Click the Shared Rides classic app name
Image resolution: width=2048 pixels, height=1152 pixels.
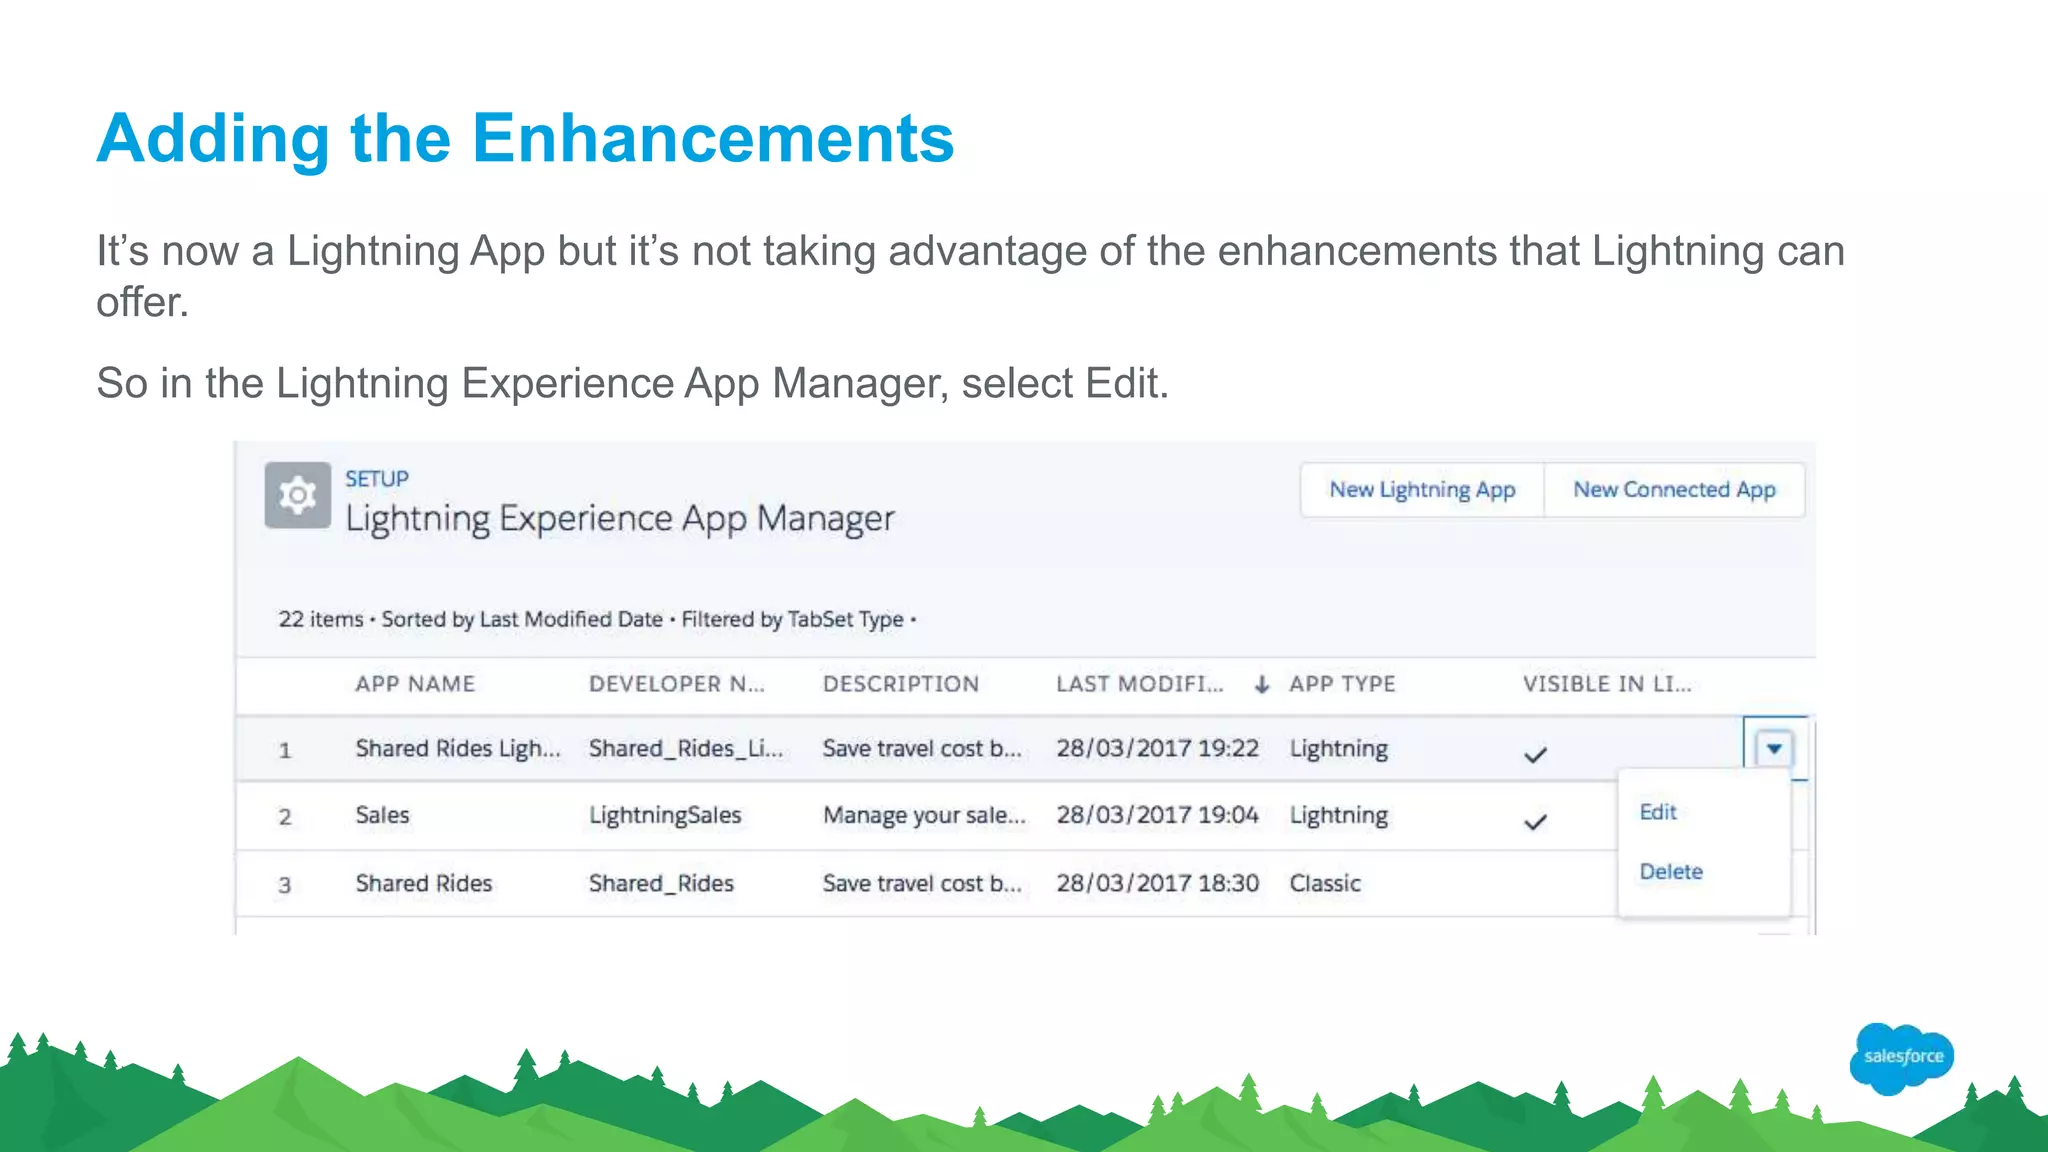424,883
